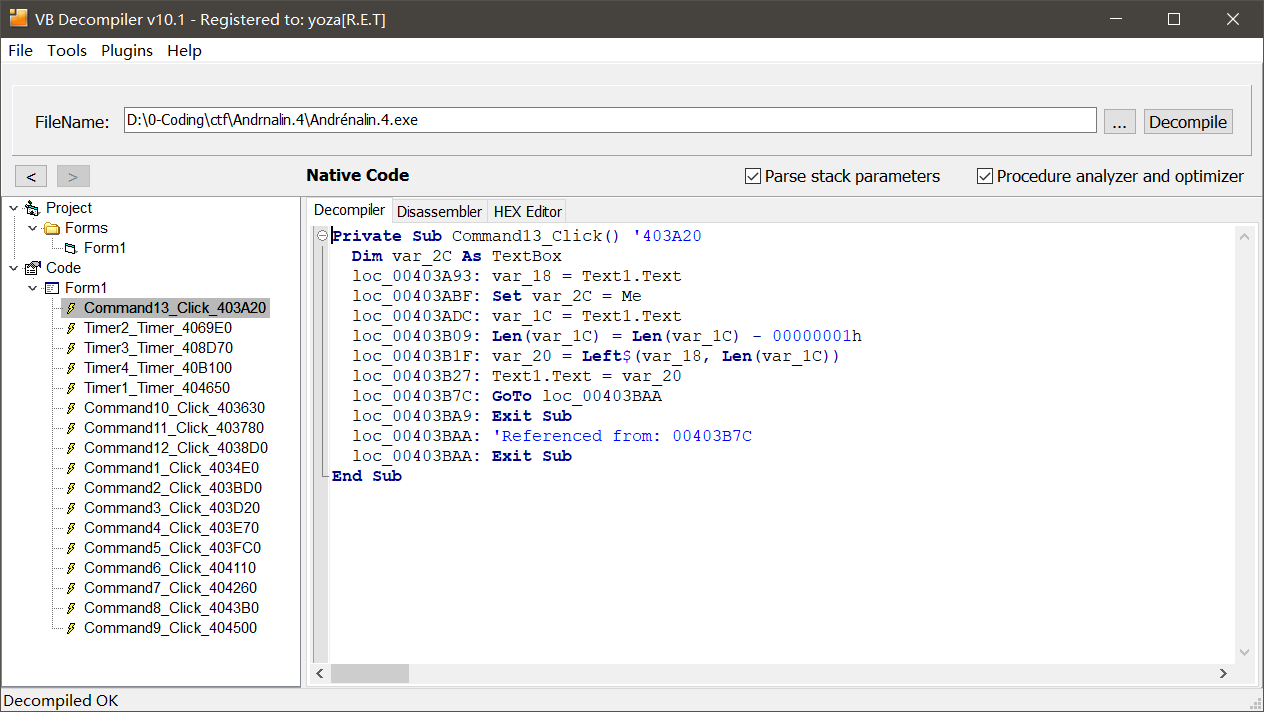Click the Forms folder icon

[52, 228]
